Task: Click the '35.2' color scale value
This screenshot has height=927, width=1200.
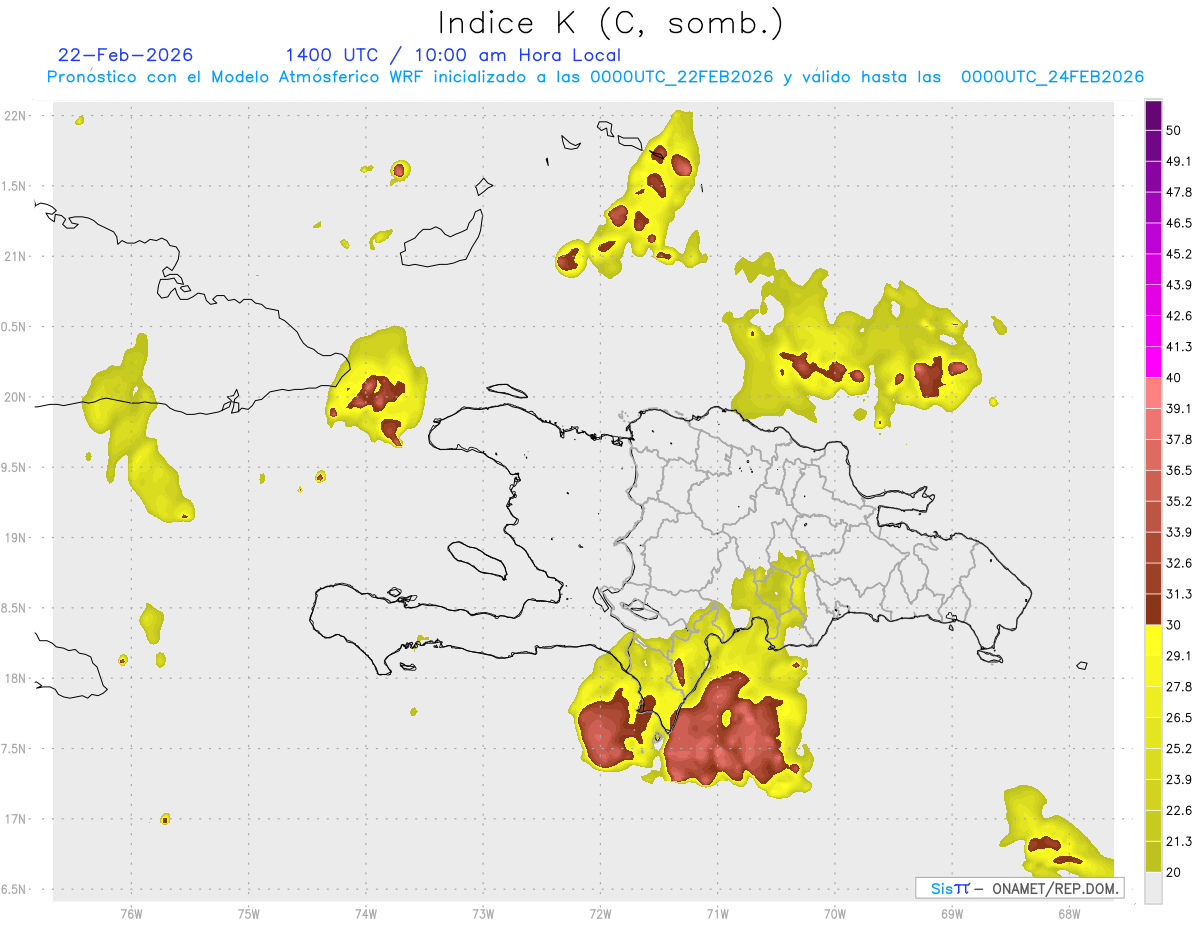Action: 1179,501
